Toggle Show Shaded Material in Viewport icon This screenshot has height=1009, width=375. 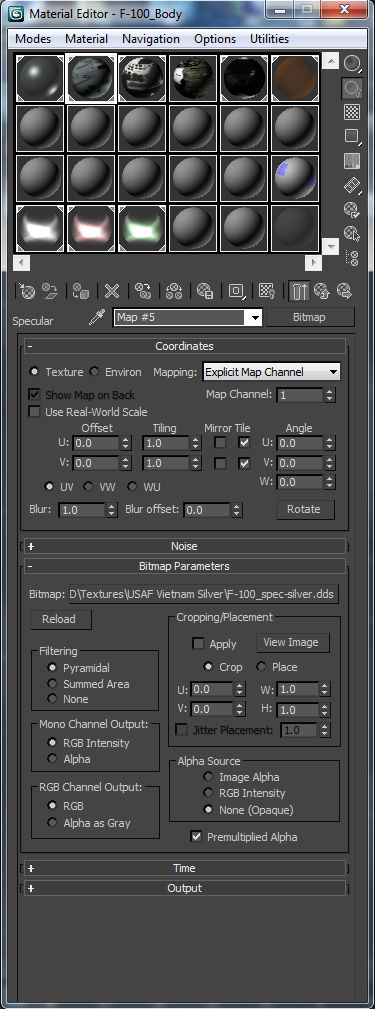pyautogui.click(x=267, y=292)
